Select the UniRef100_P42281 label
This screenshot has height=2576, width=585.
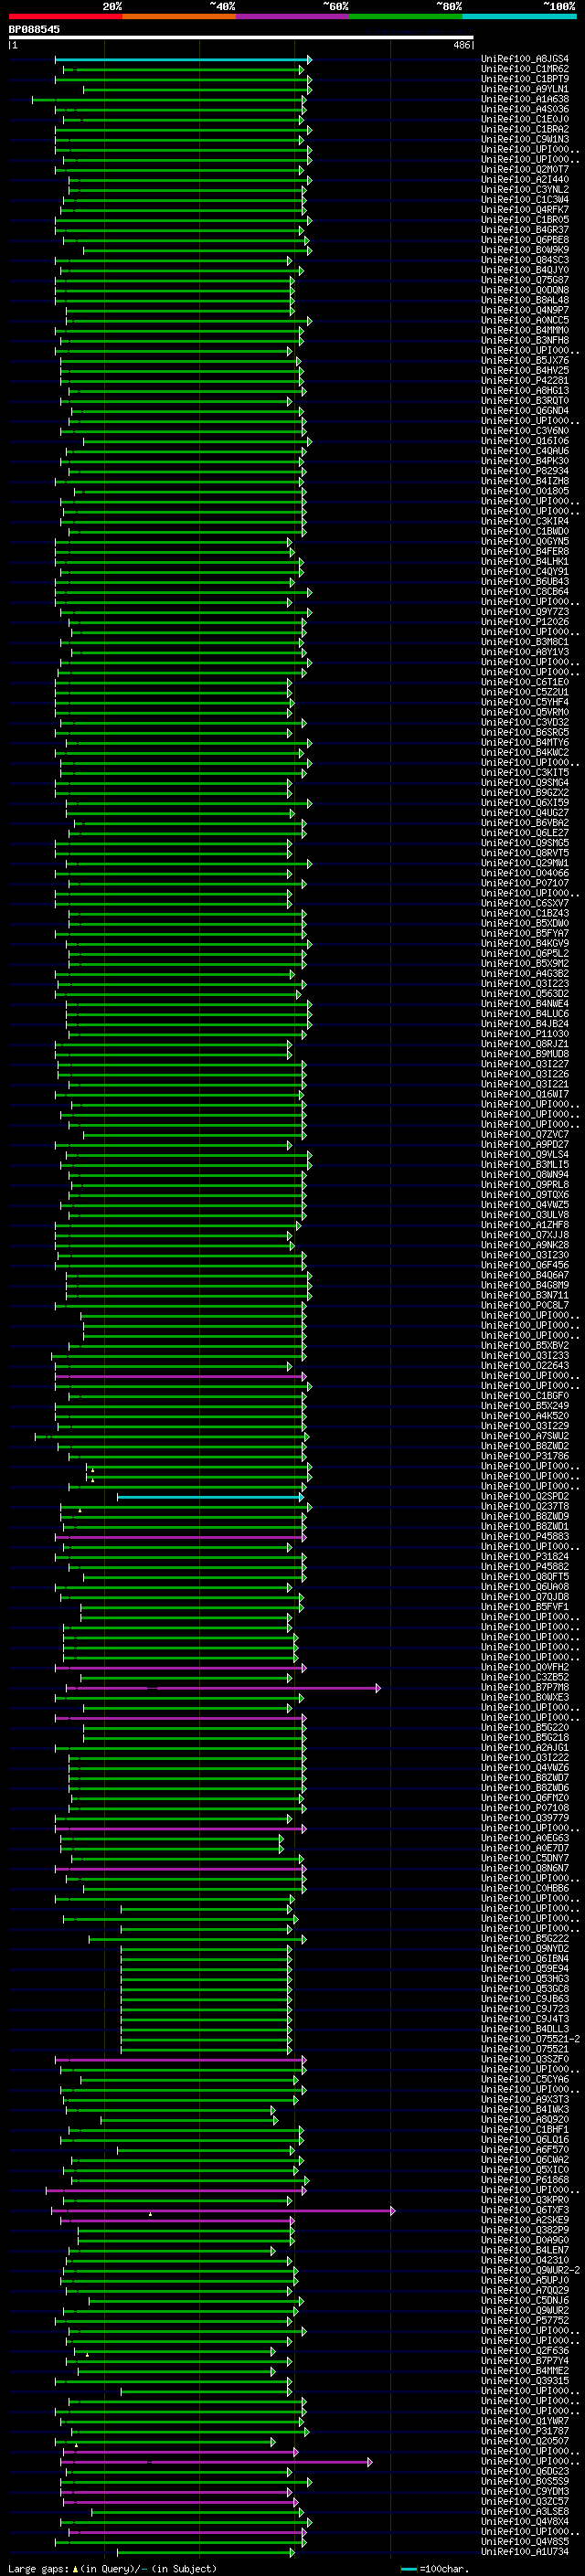point(524,381)
